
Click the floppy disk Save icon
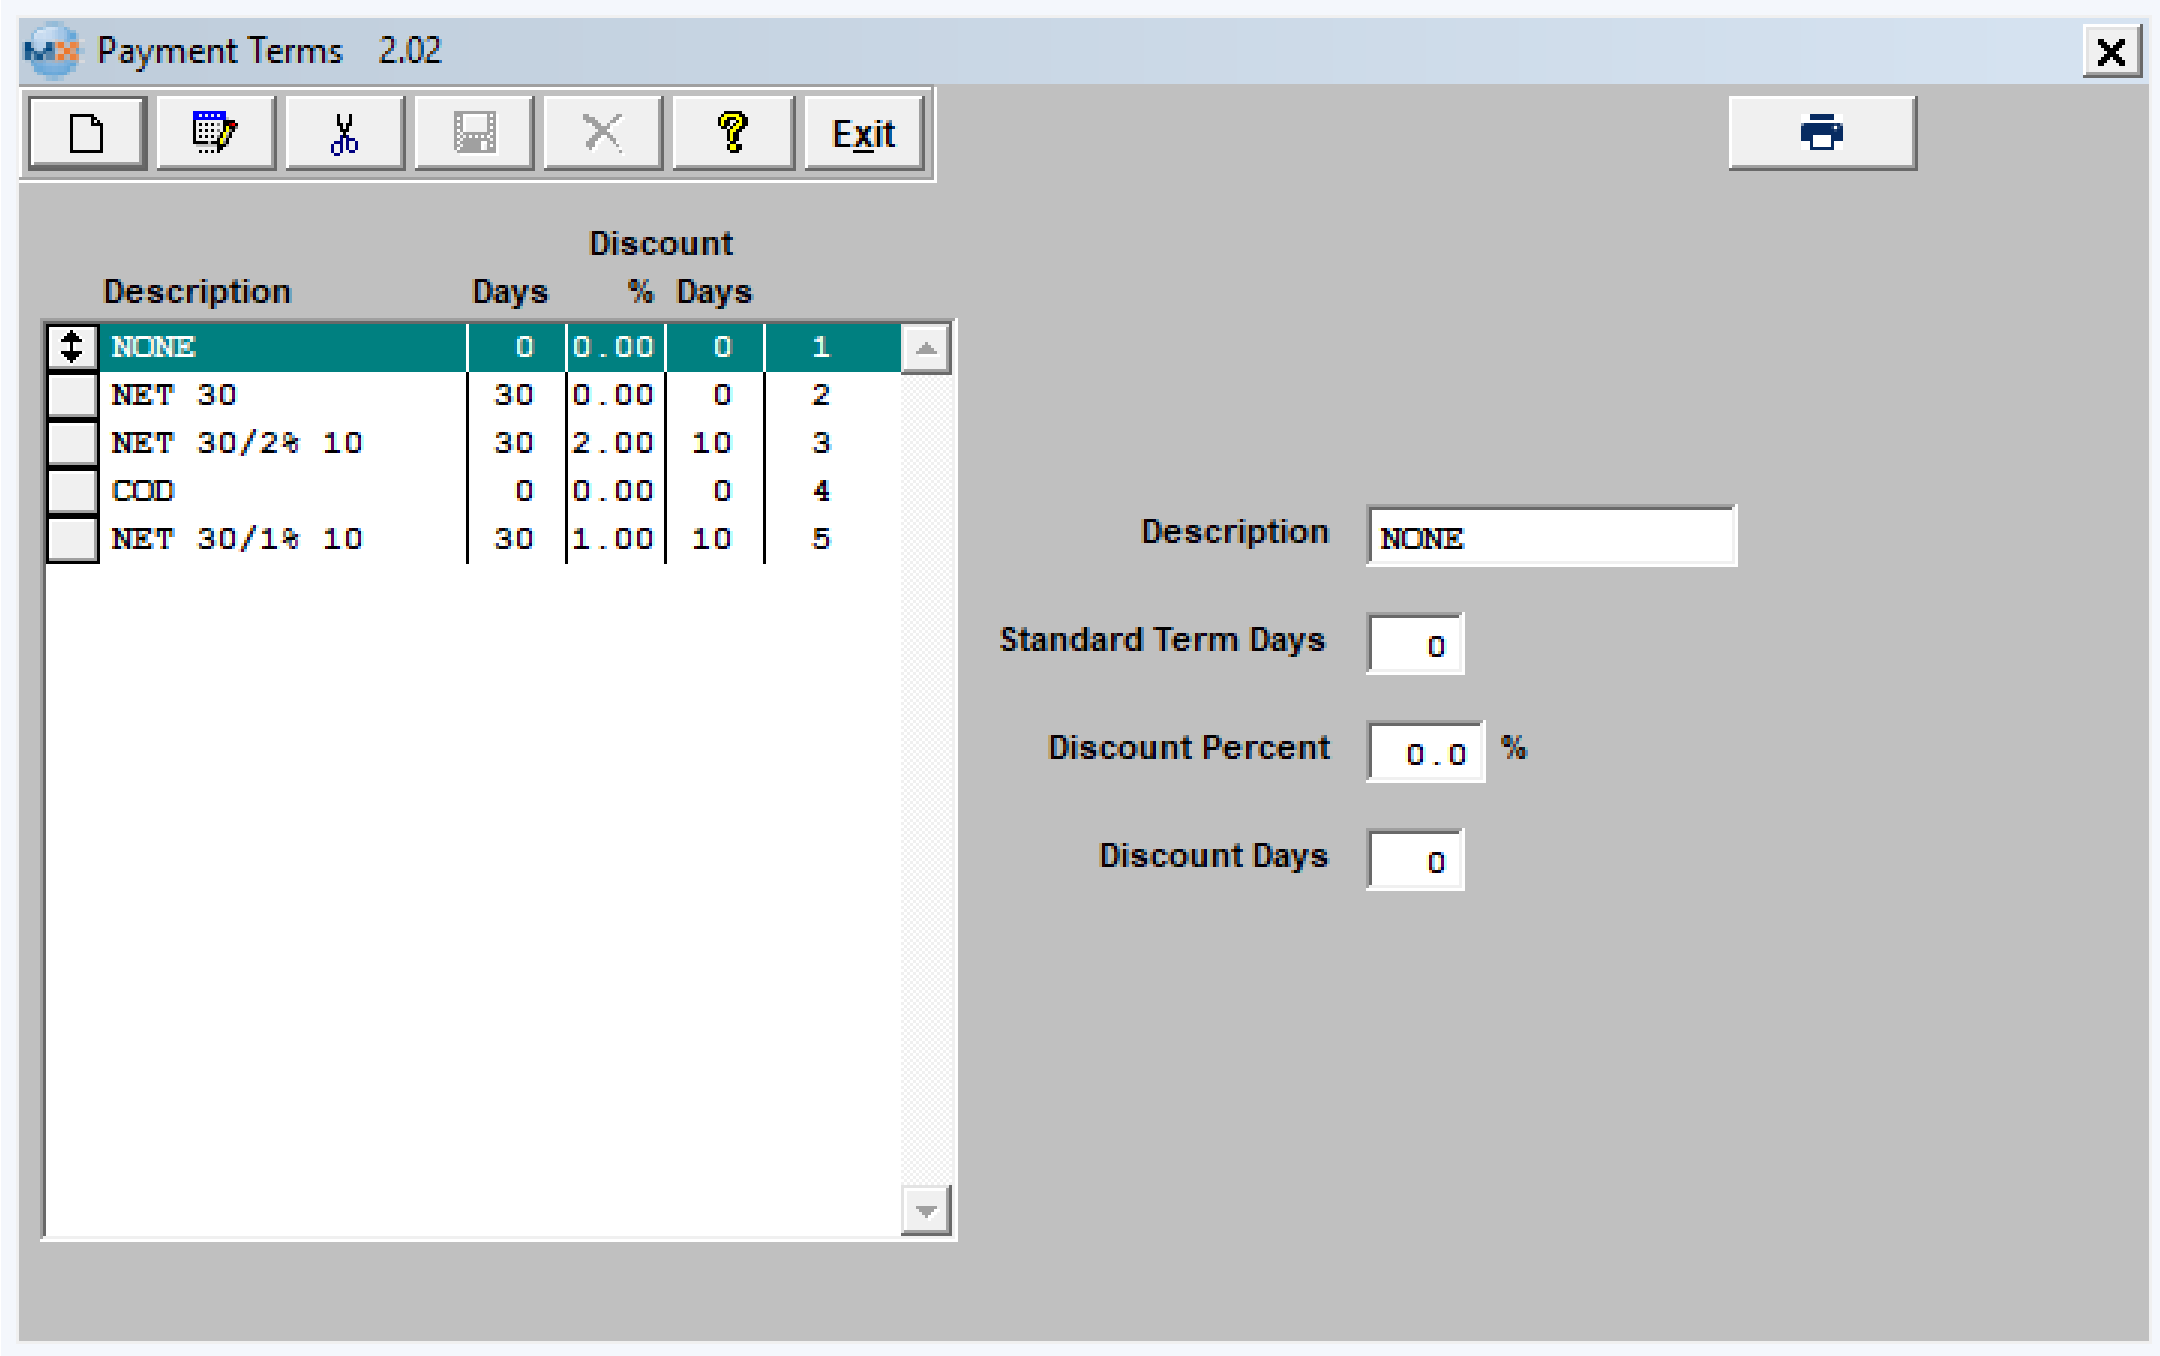click(474, 133)
